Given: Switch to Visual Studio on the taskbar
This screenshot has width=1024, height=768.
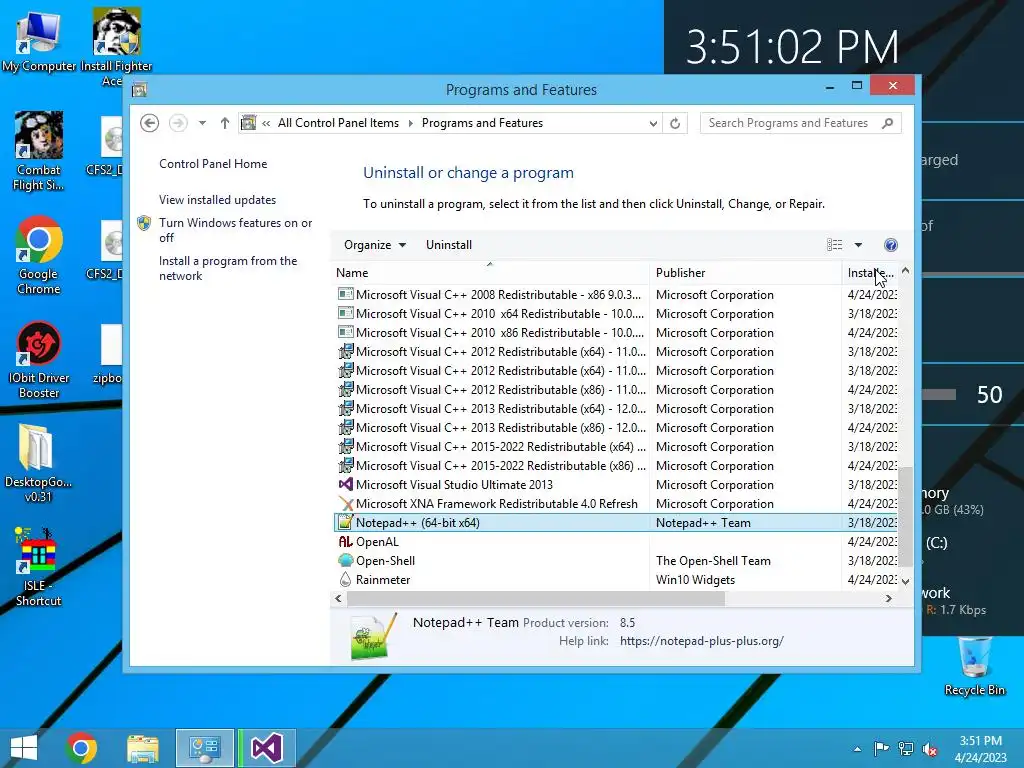Looking at the screenshot, I should click(266, 748).
